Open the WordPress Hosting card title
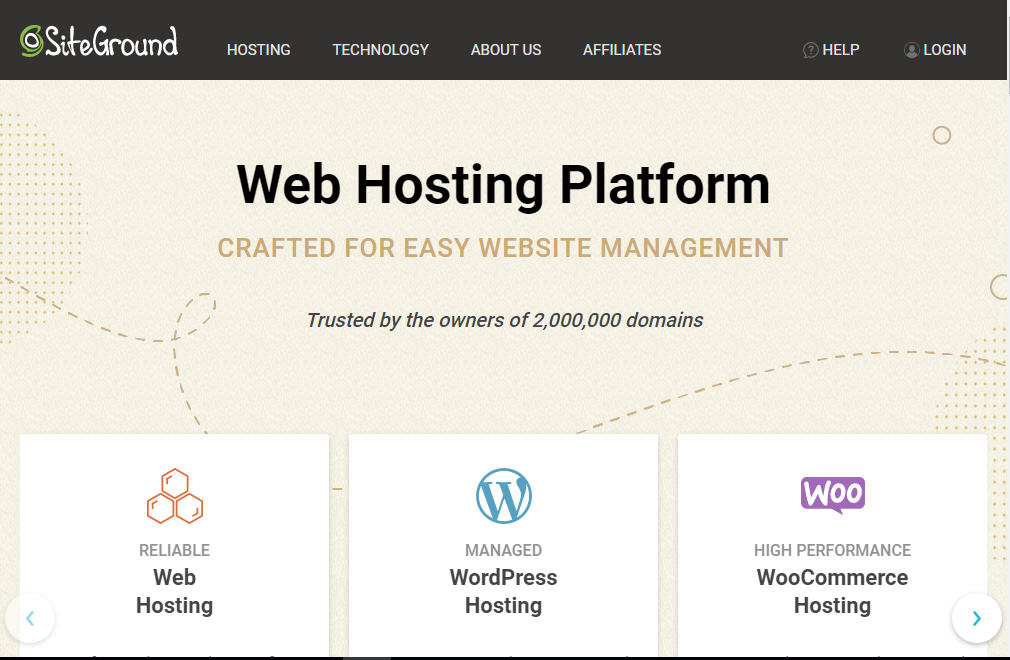The image size is (1010, 660). 504,591
